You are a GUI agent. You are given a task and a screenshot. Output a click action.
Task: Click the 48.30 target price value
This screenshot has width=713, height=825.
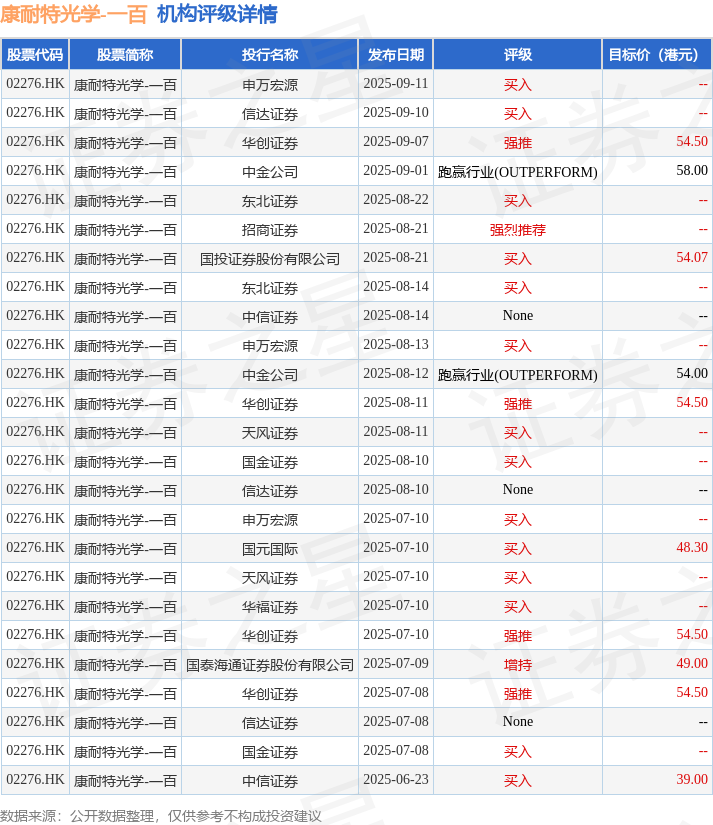(691, 548)
